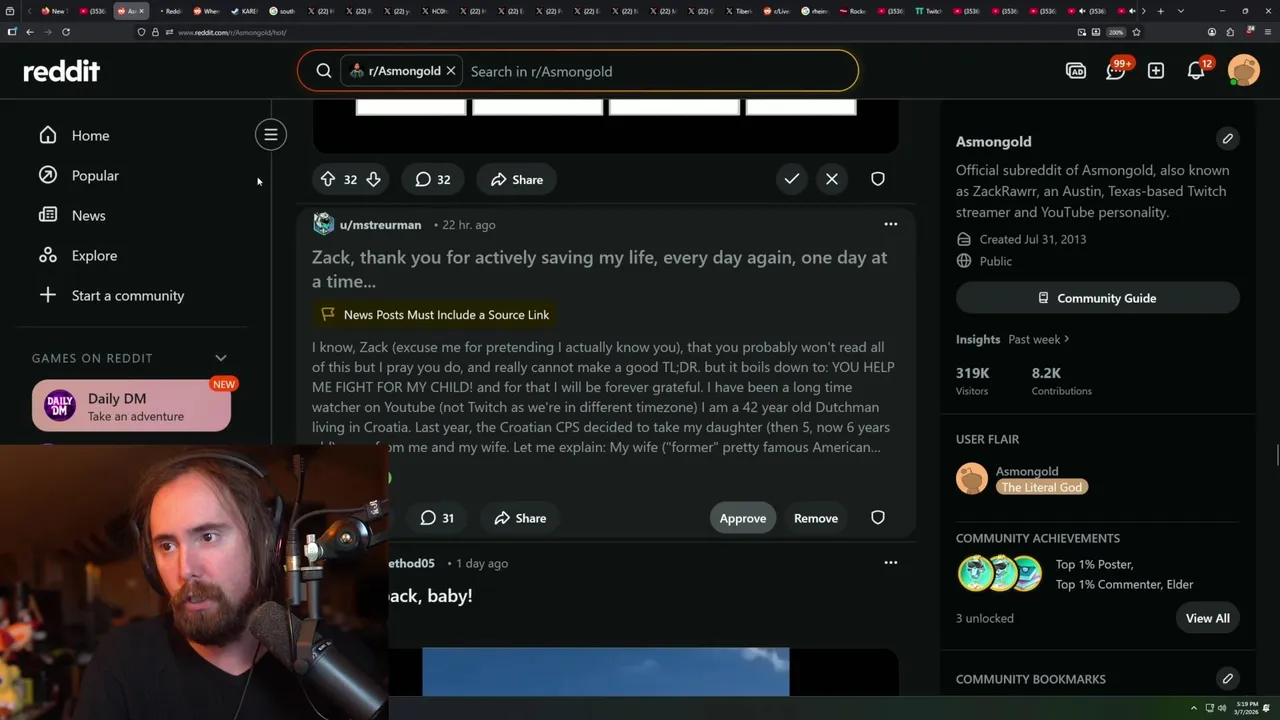
Task: Click the Created Jul 31, 2013 text
Action: click(1033, 239)
